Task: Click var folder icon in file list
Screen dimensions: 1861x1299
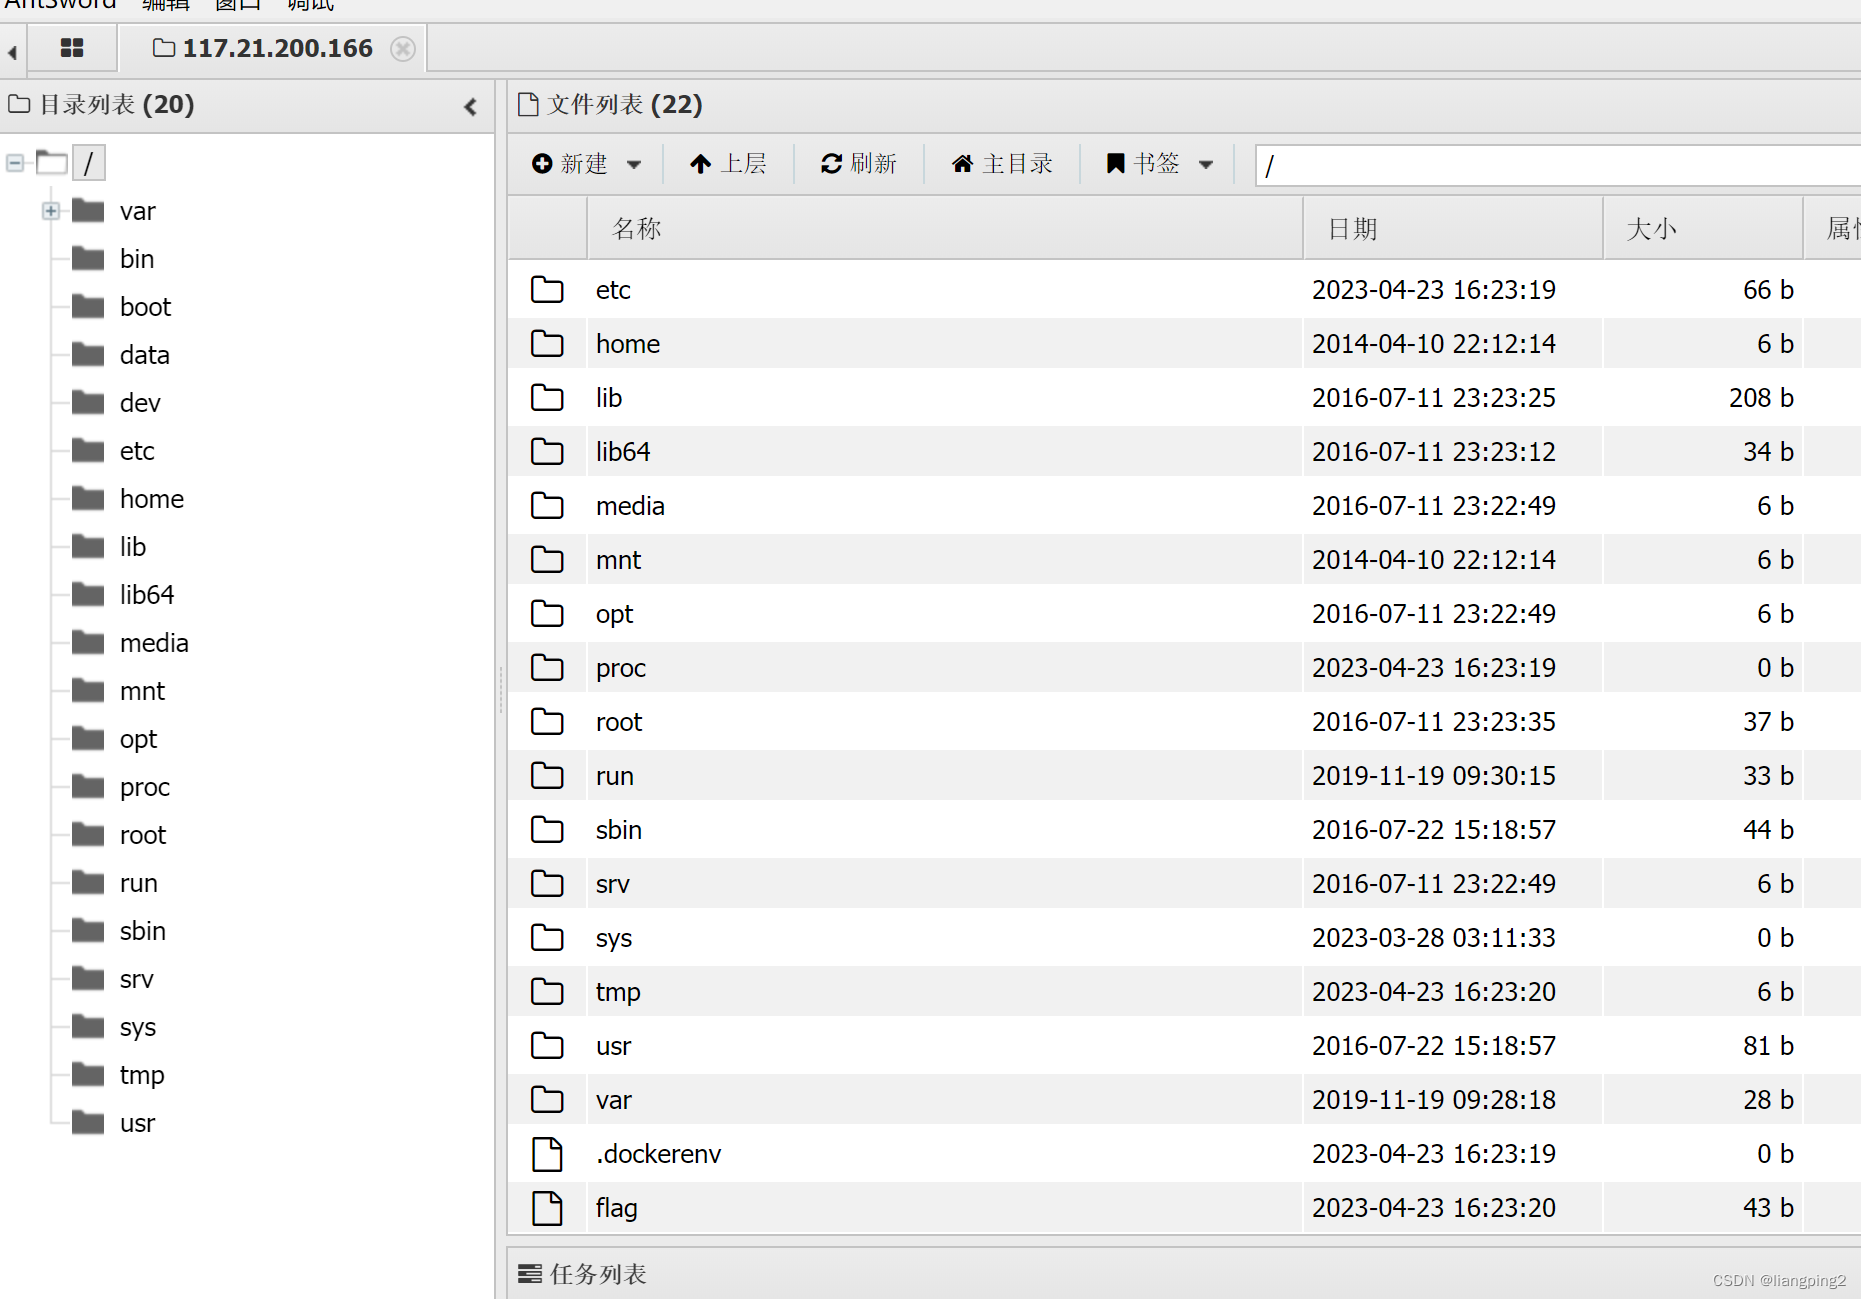Action: pos(547,1099)
